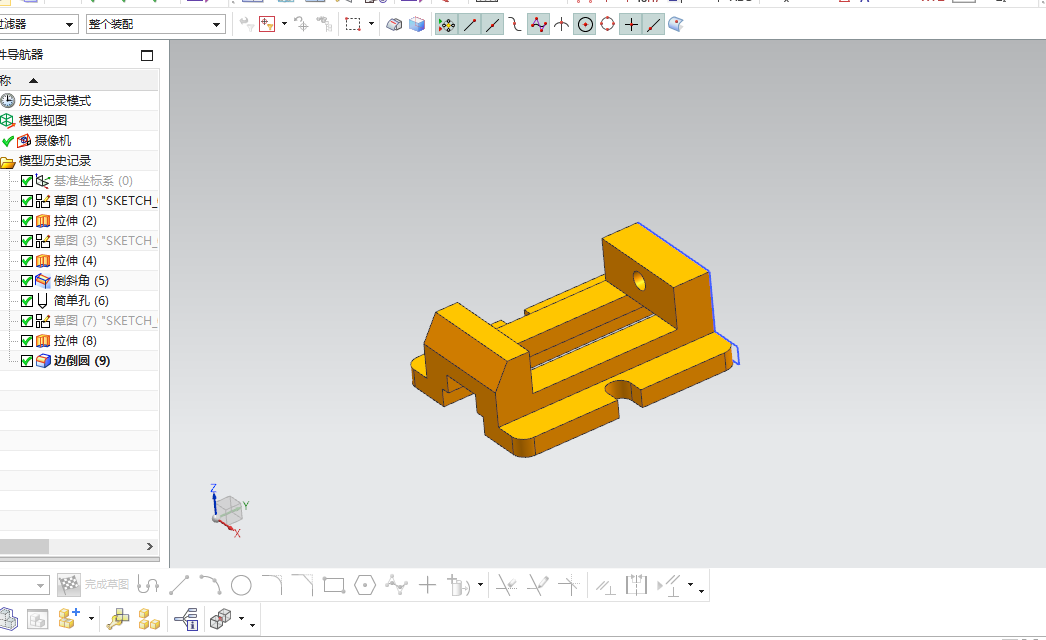
Task: Uncheck the 草图 (3) feature checkbox
Action: 27,241
